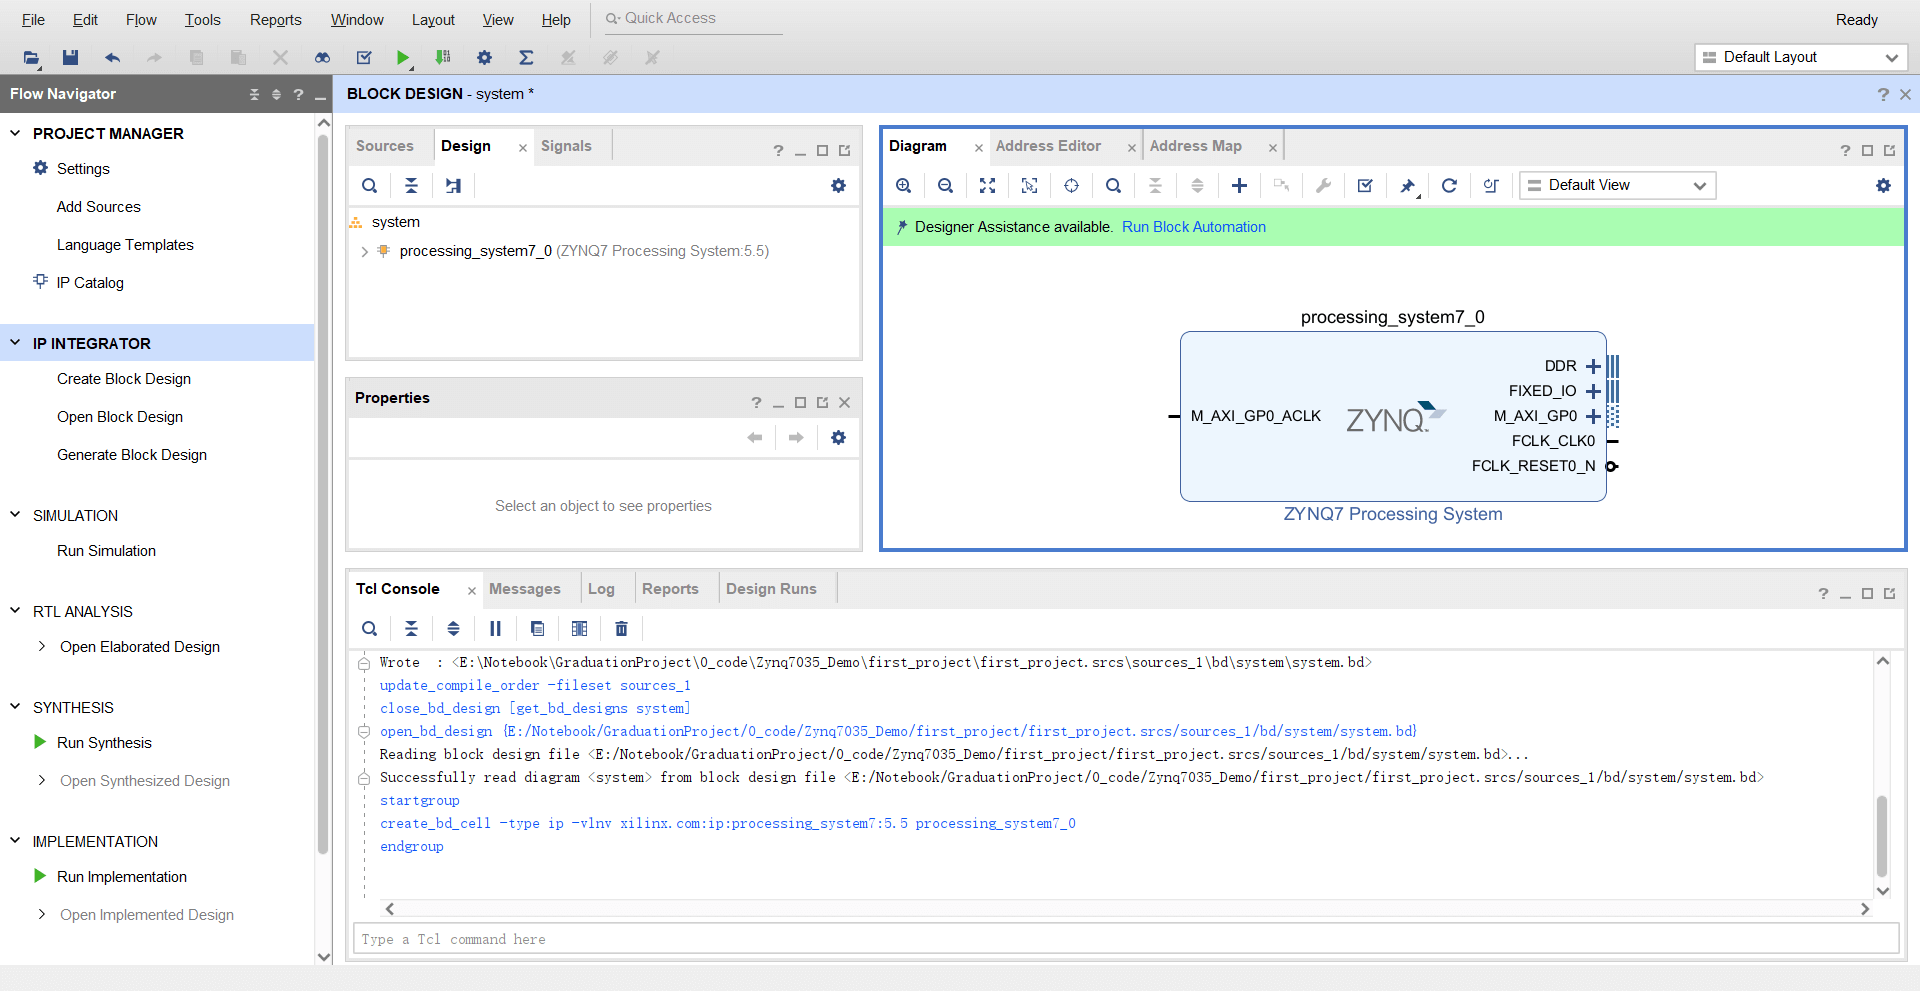Open the File menu
The height and width of the screenshot is (991, 1920).
tap(33, 20)
